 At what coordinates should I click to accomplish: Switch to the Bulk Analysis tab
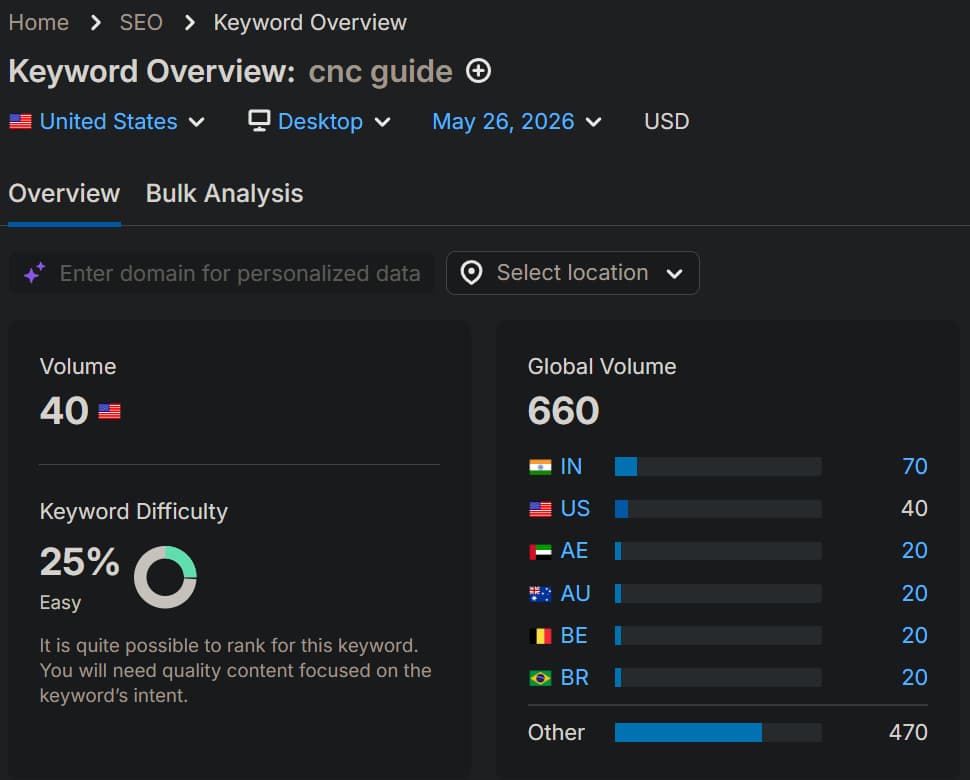(225, 194)
